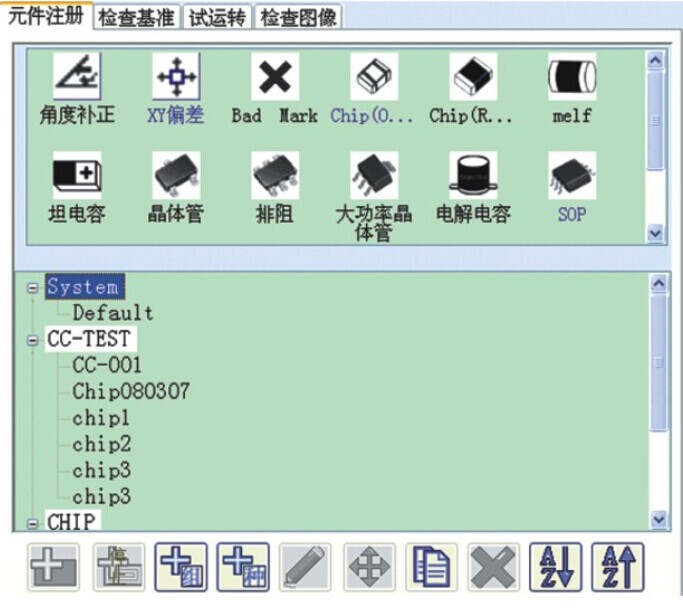Open the 检查图像 tab
The image size is (683, 612).
point(299,17)
